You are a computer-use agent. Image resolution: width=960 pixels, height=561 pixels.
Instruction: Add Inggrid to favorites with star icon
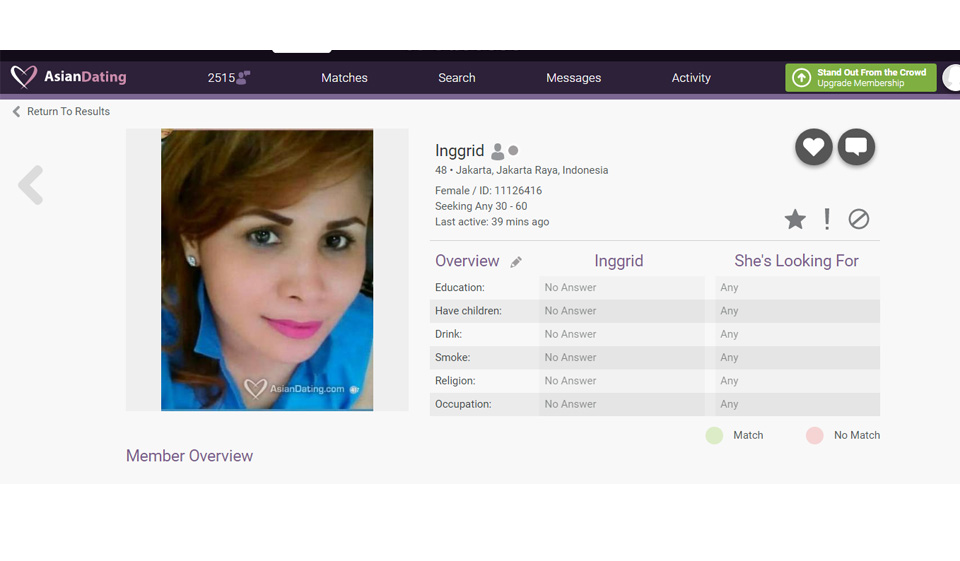point(795,219)
